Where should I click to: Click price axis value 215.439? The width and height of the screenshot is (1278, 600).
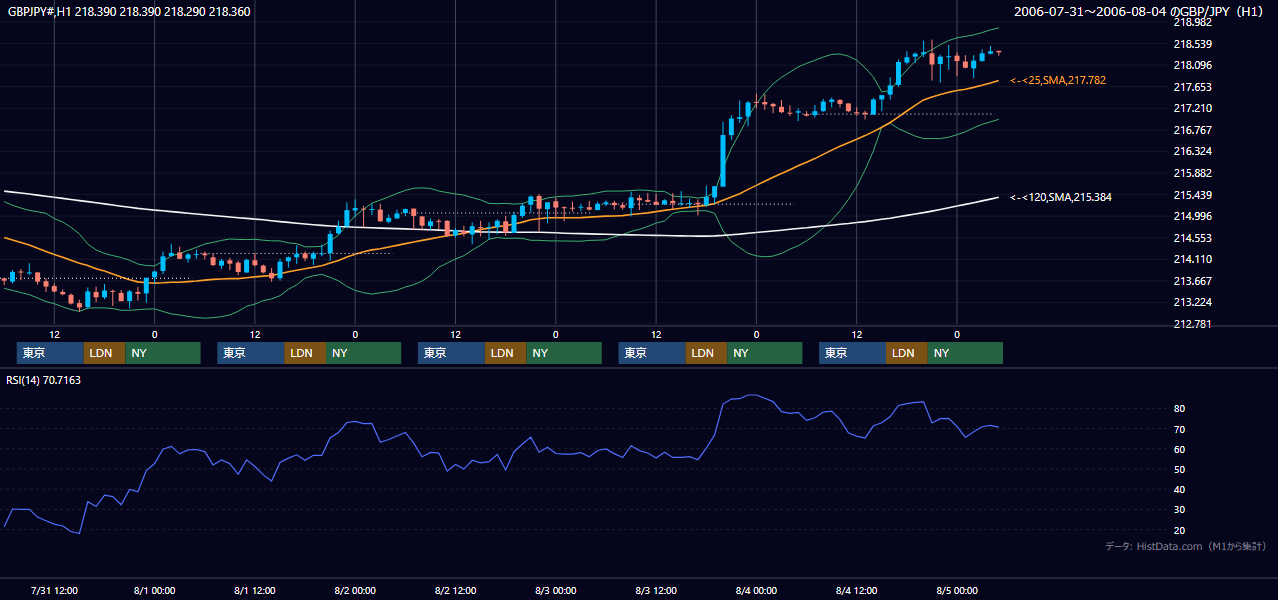click(1191, 195)
